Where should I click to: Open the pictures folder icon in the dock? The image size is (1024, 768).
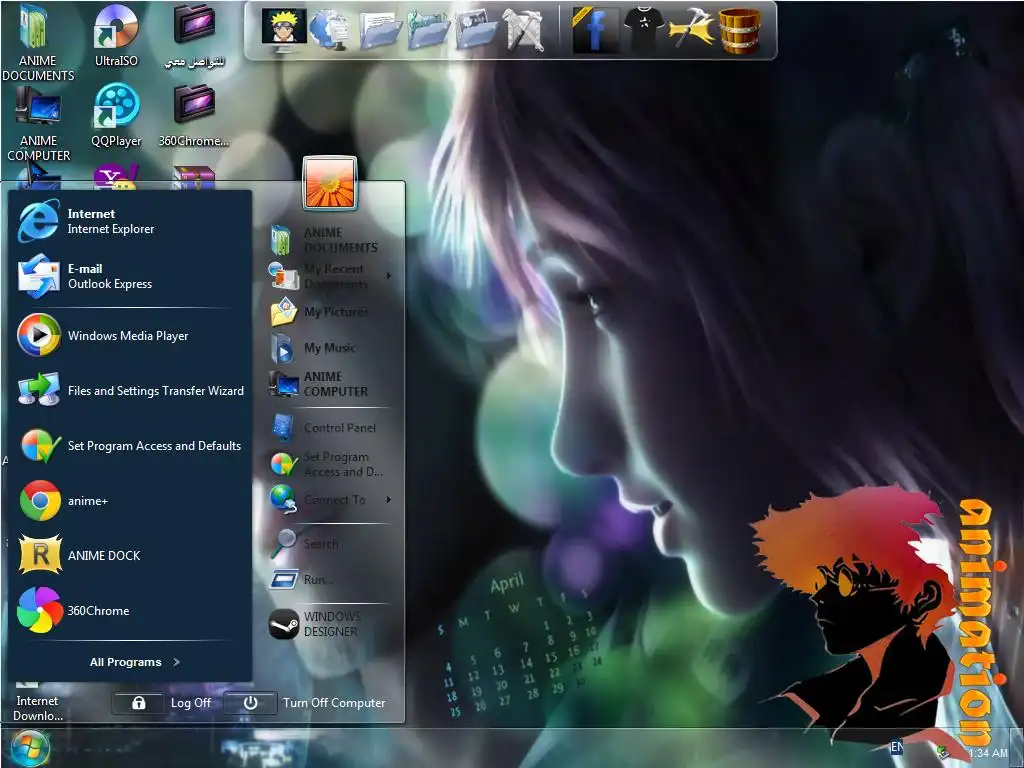(476, 30)
